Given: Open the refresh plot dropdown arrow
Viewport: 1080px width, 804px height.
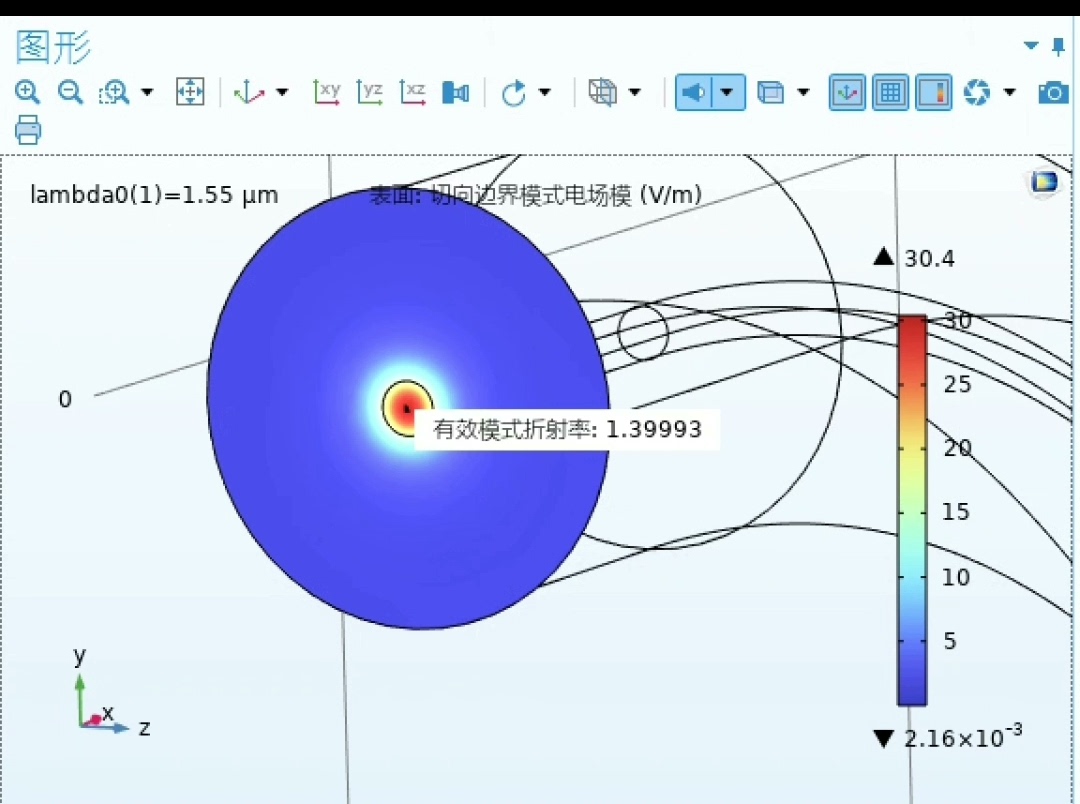Looking at the screenshot, I should (1010, 92).
